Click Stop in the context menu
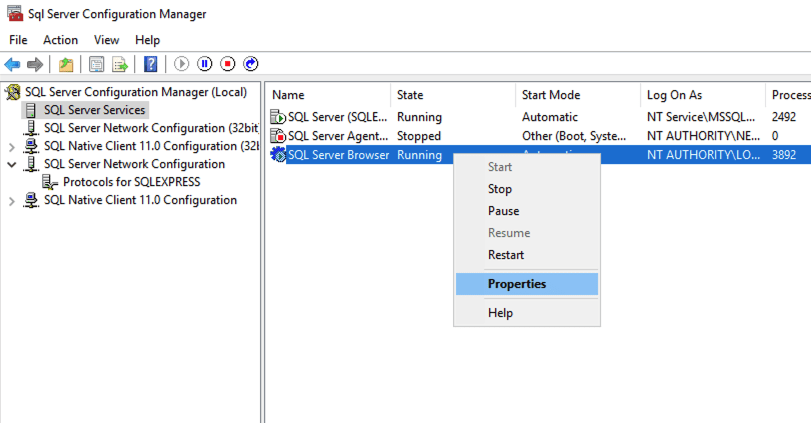Screen dimensions: 811x423 [x=500, y=189]
